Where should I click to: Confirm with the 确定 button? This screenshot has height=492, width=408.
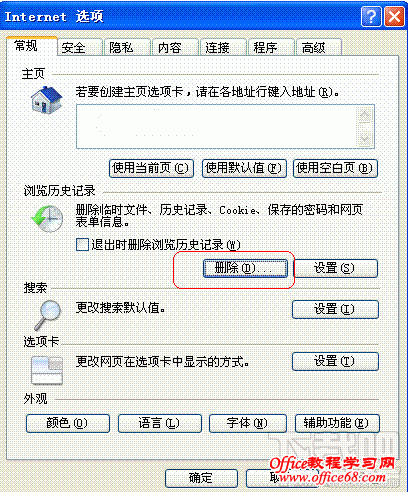(x=201, y=478)
